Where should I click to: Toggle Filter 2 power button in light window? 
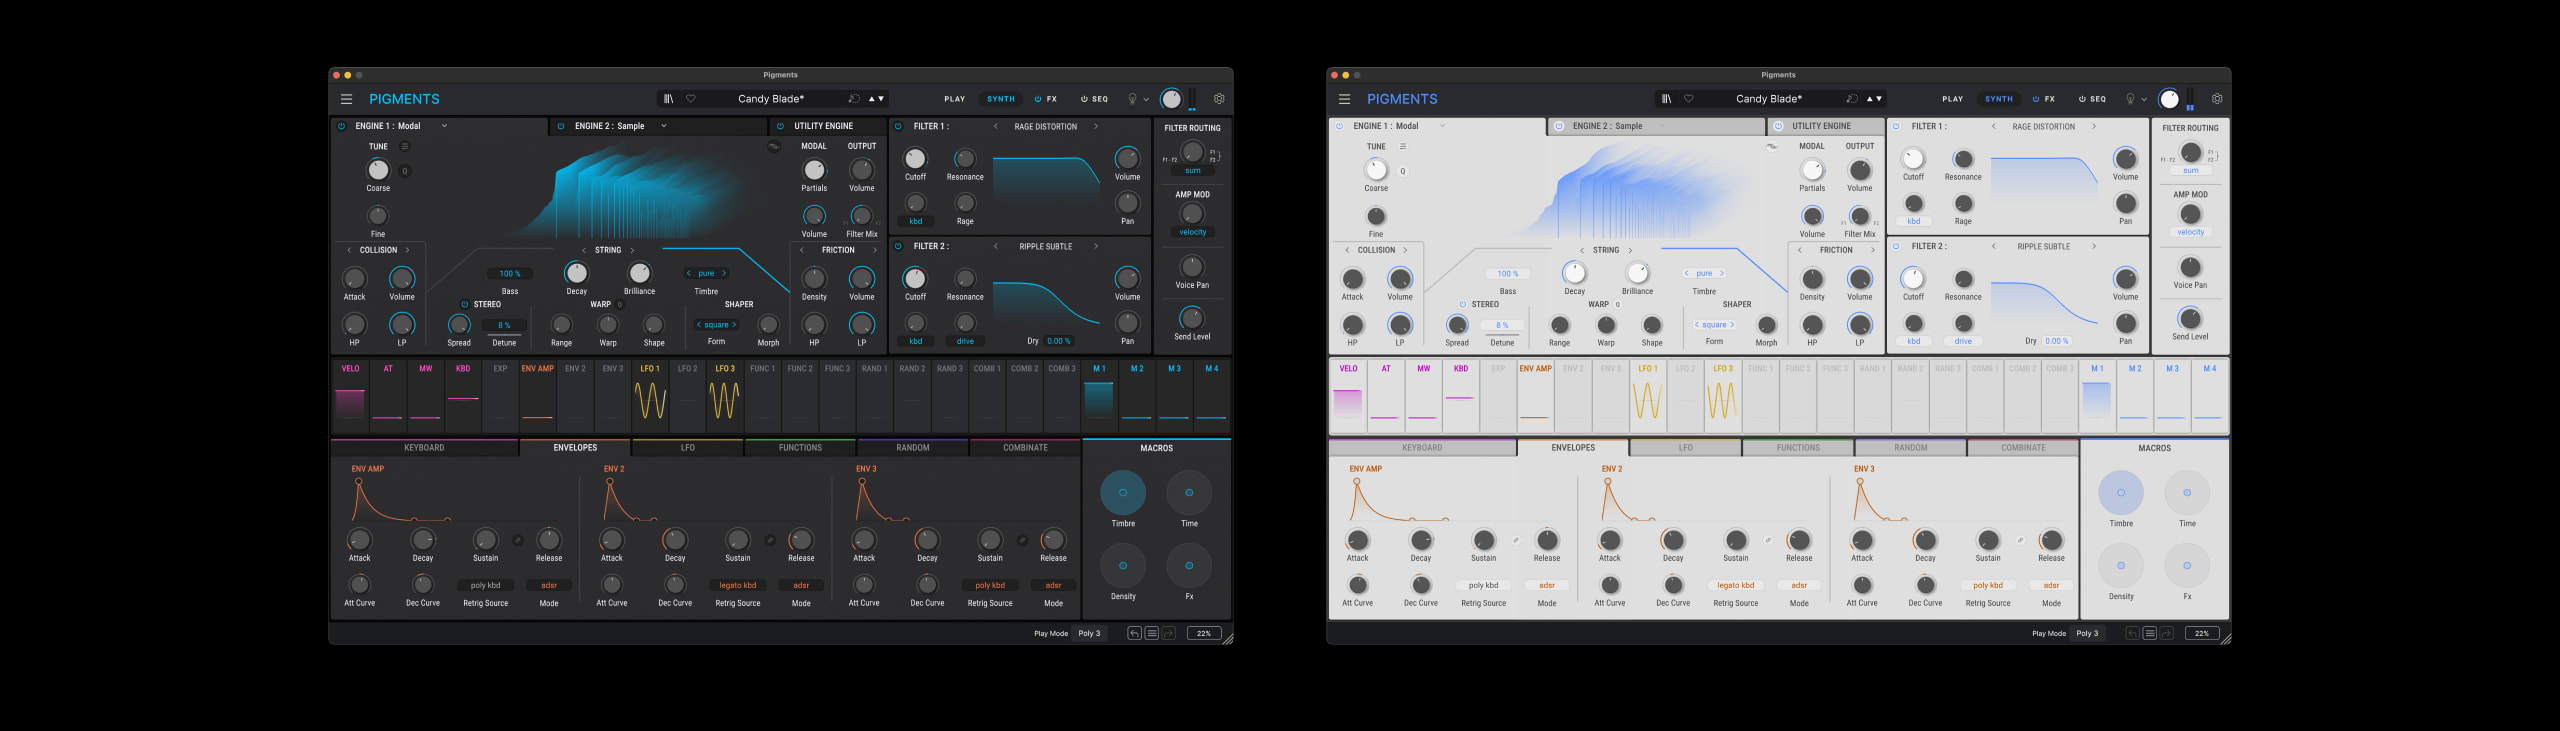1895,246
